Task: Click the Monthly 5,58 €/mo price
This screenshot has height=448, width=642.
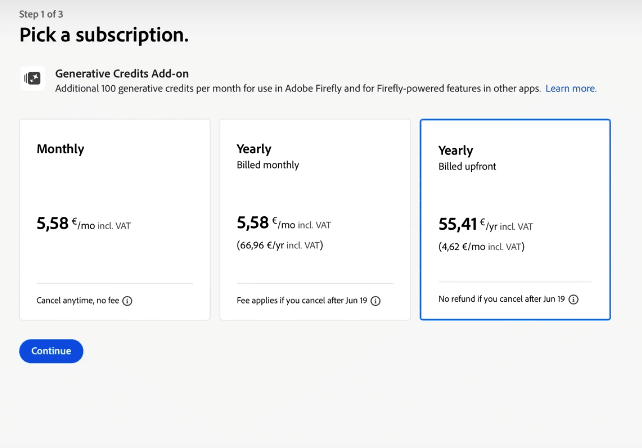Action: (x=84, y=224)
